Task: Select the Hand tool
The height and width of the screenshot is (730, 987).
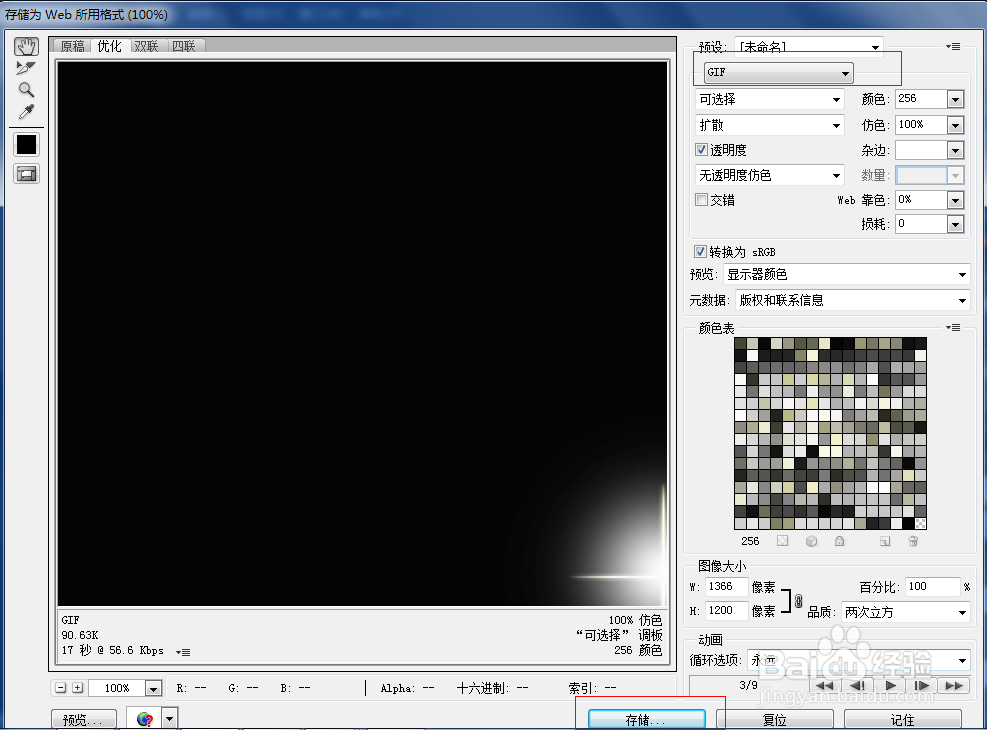Action: click(26, 45)
